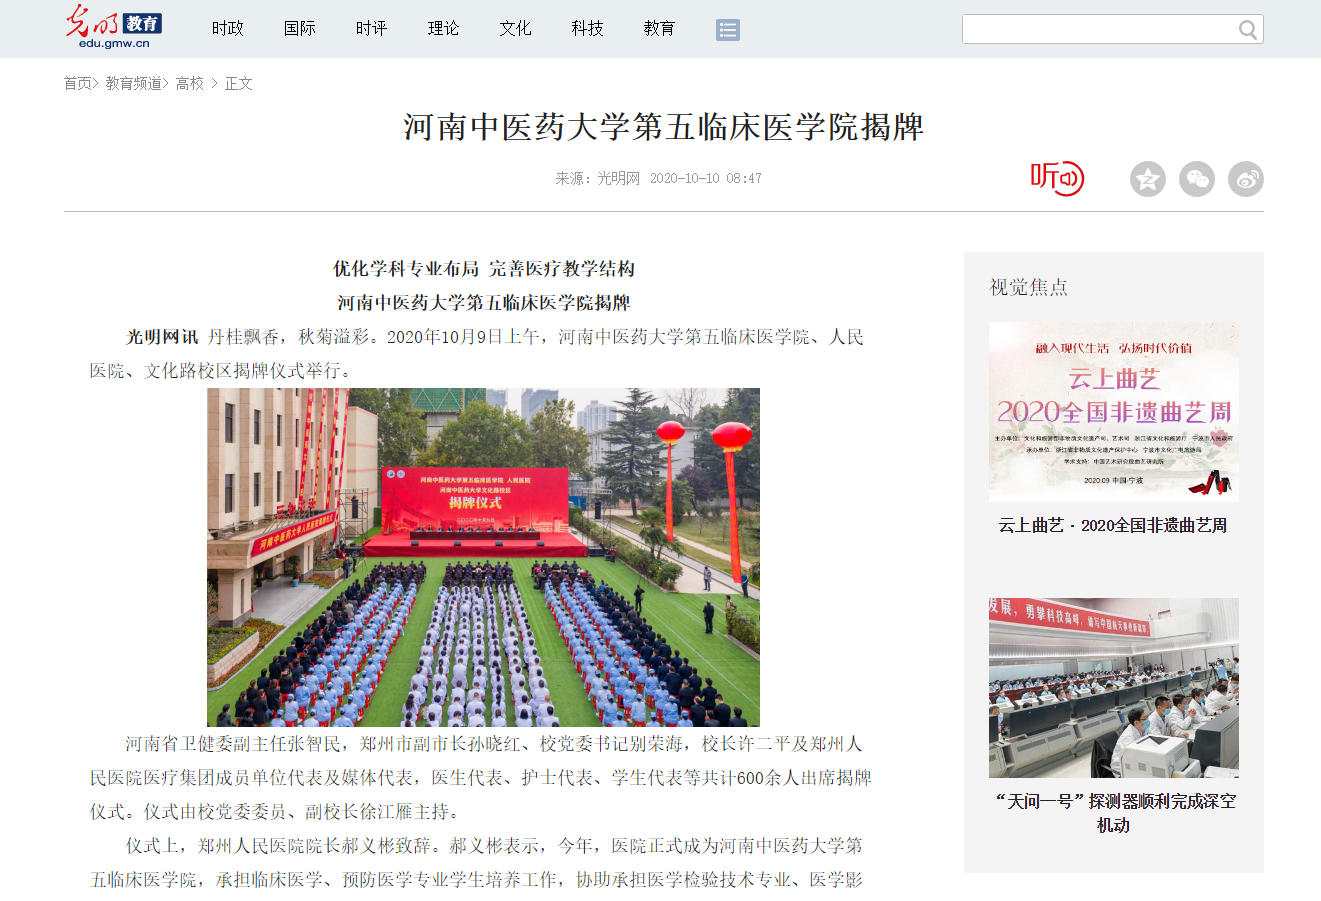Open the 时政 nav menu item
Viewport: 1321px width, 901px height.
pyautogui.click(x=227, y=29)
